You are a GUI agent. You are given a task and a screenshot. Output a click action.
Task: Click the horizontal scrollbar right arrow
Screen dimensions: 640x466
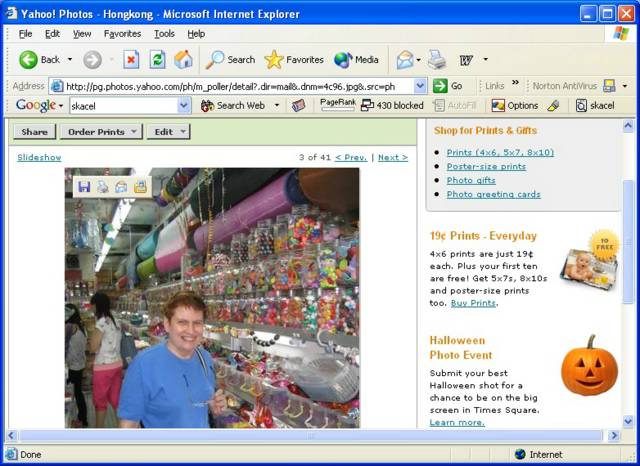click(613, 436)
